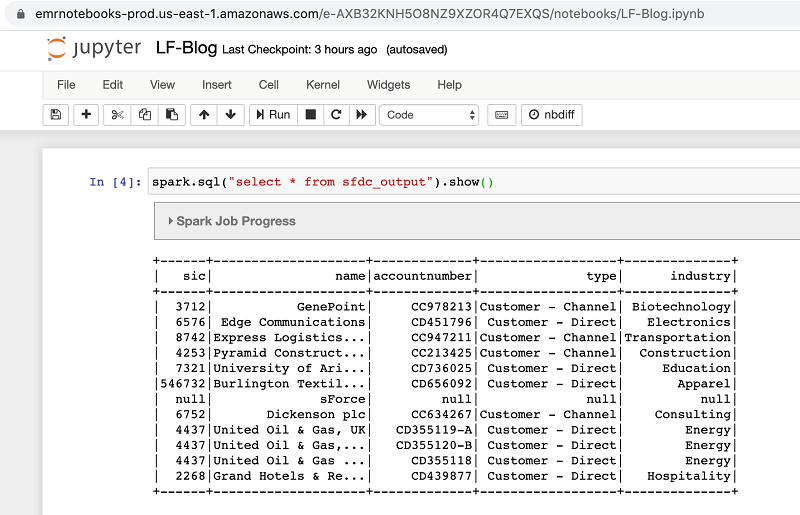Run the current cell
Image resolution: width=800 pixels, height=515 pixels.
(273, 115)
